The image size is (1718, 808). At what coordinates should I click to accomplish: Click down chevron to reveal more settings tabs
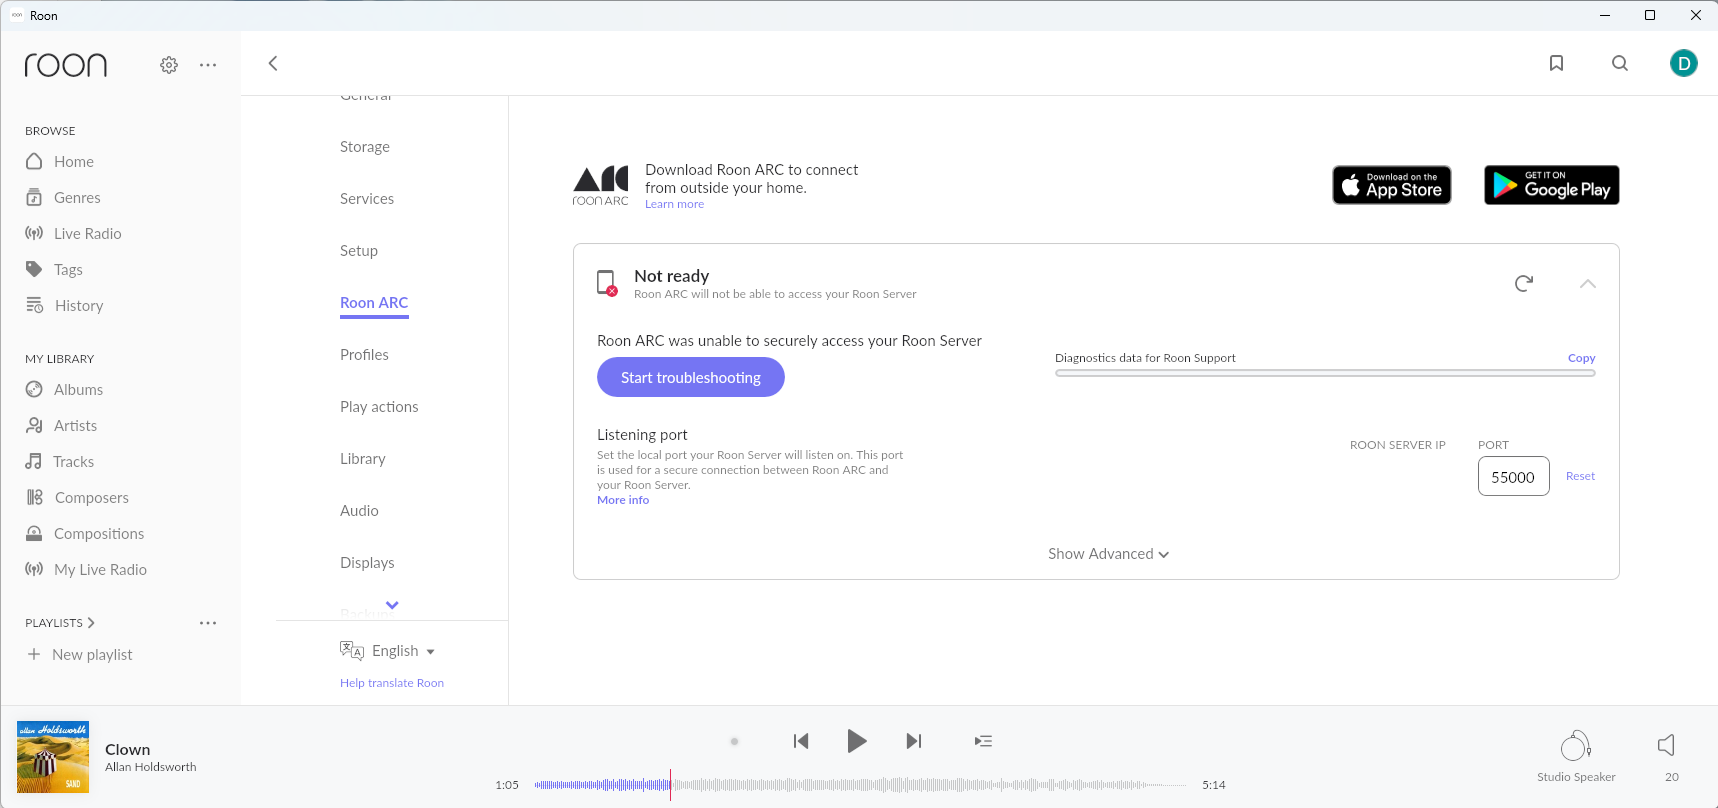click(392, 605)
